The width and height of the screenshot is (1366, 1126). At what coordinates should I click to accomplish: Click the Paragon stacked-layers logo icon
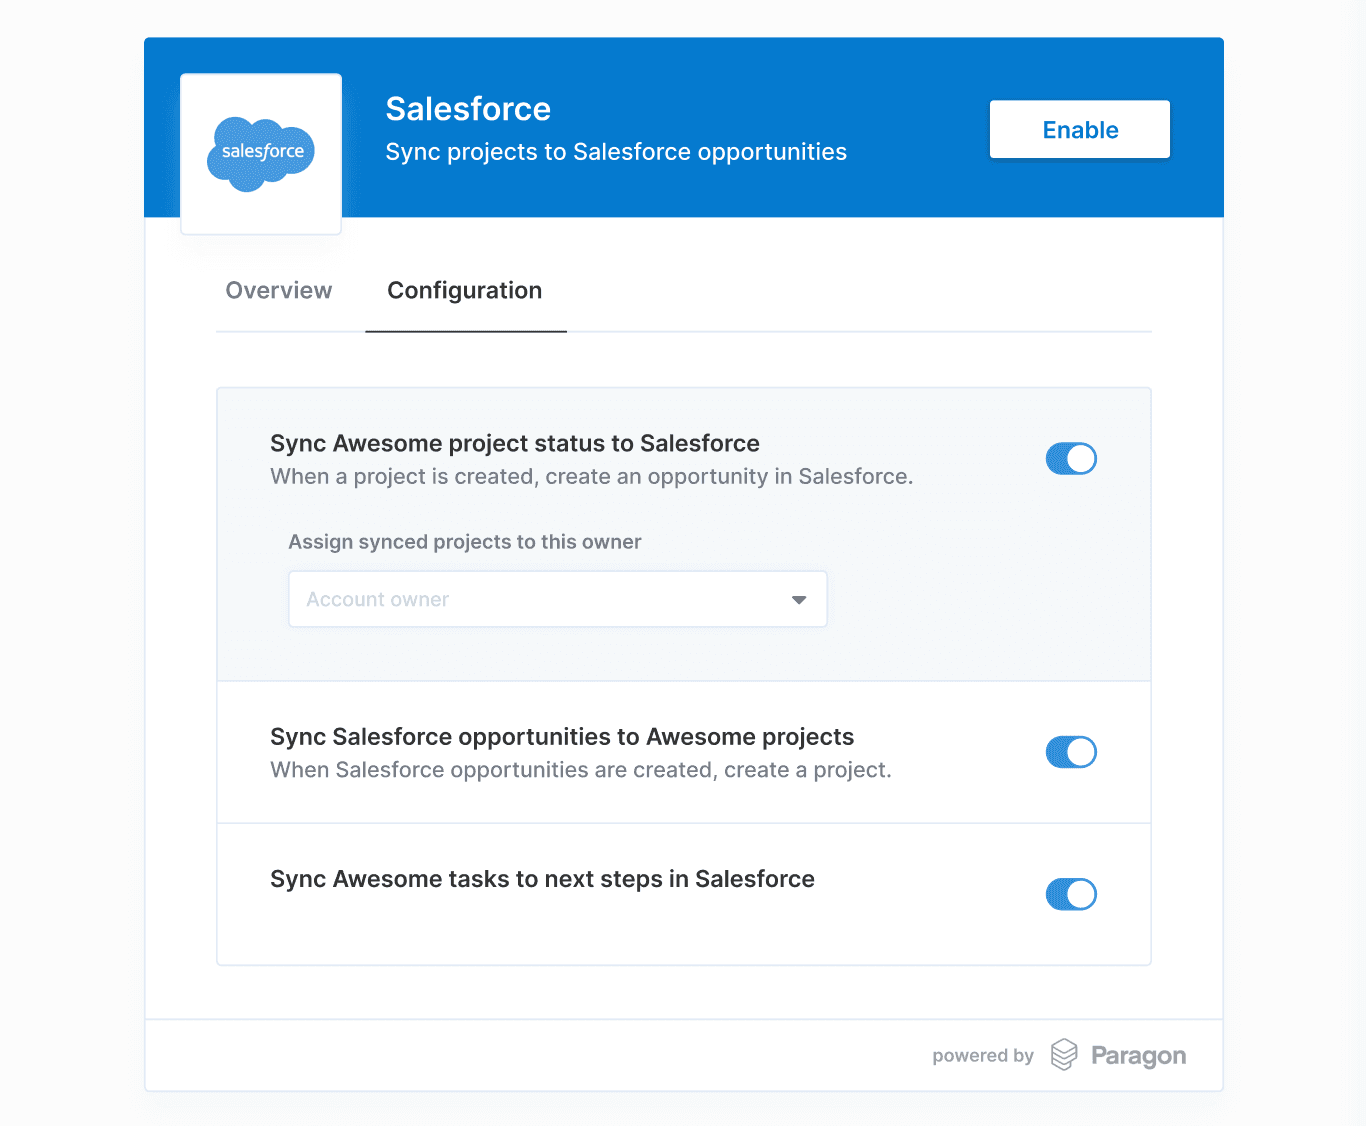click(x=1064, y=1054)
